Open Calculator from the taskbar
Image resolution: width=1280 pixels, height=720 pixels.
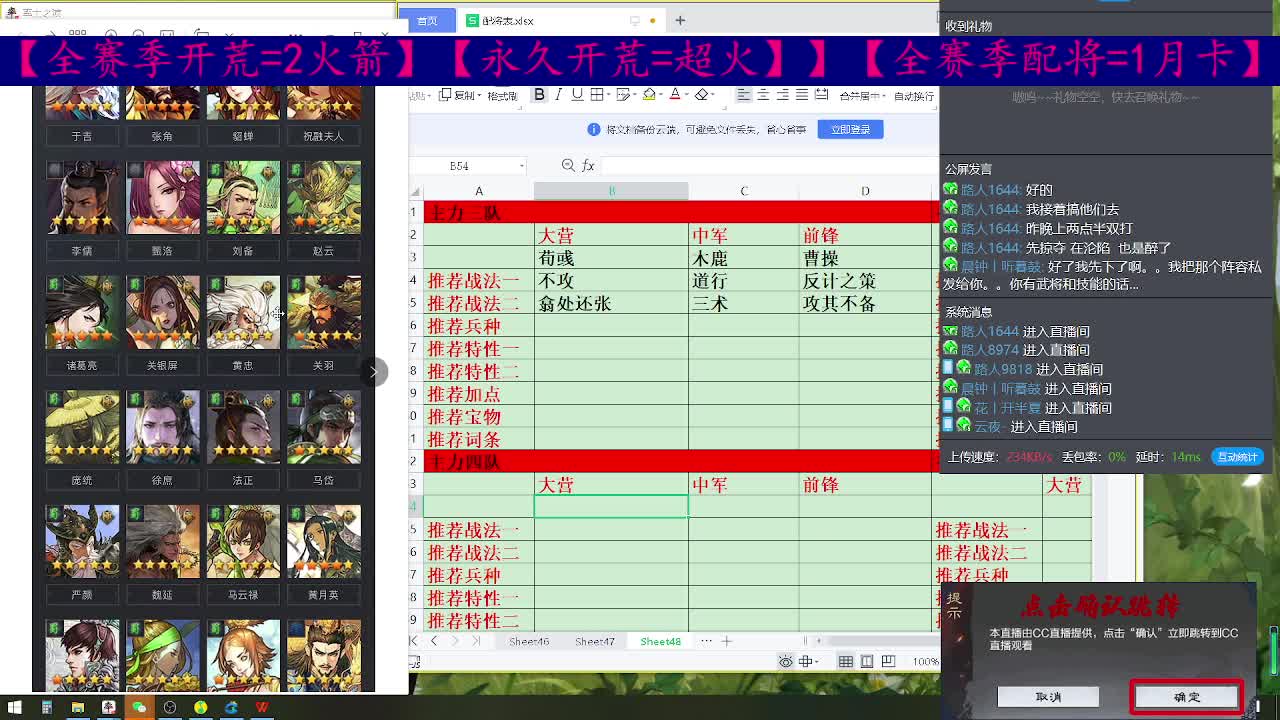pos(46,708)
